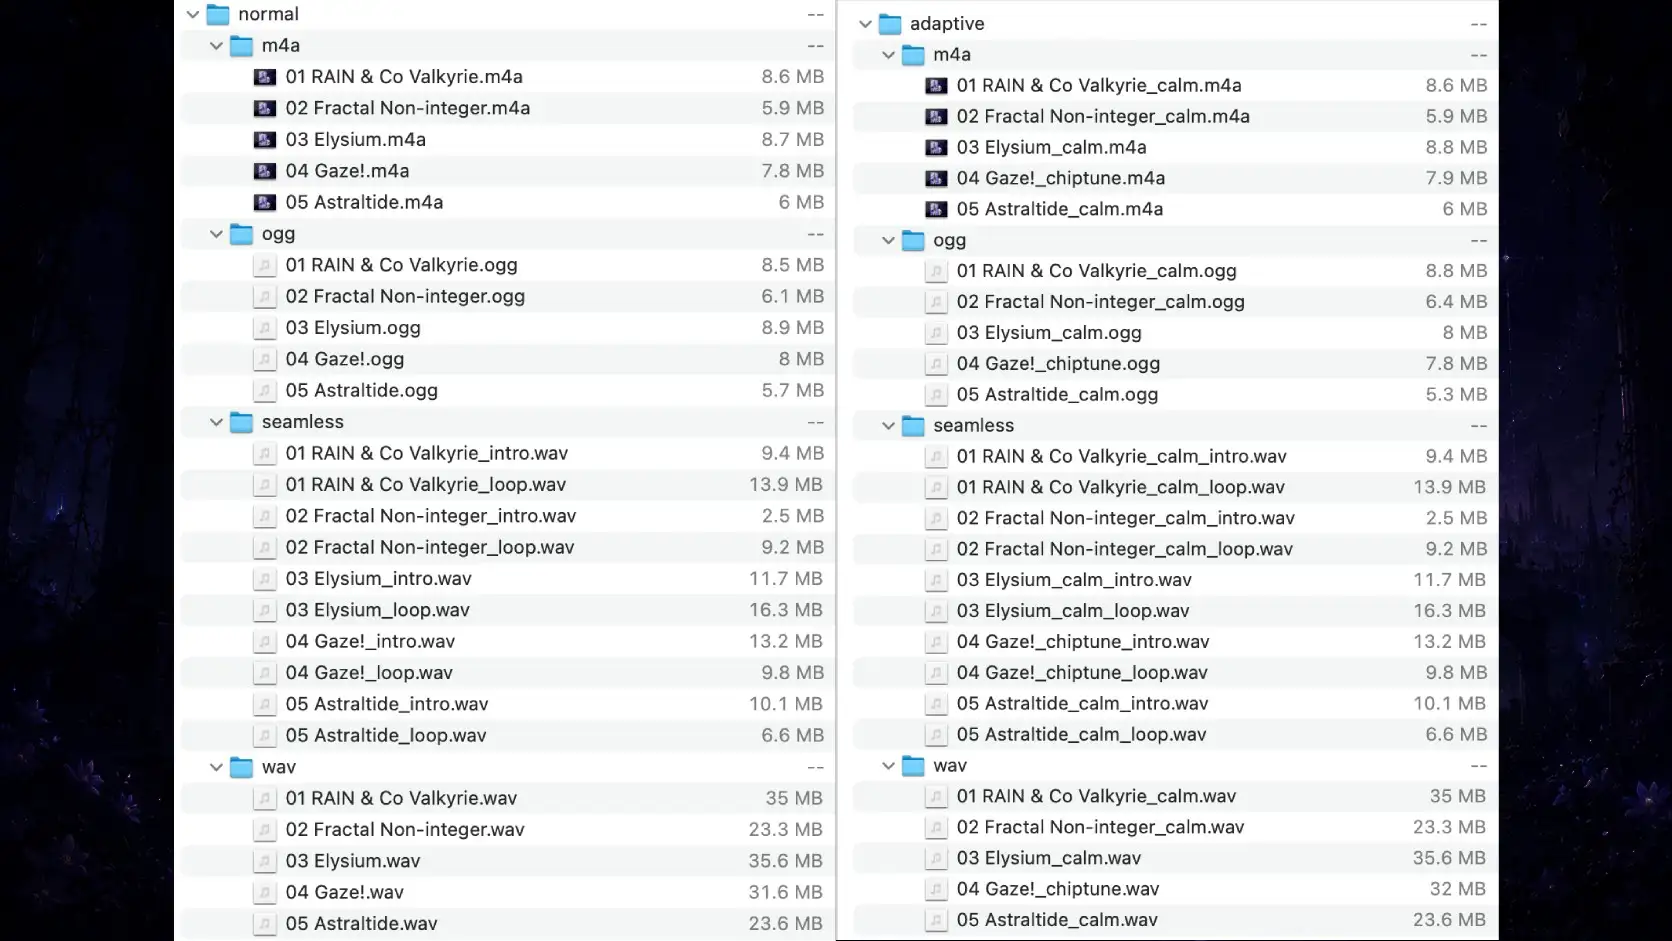Collapse the adaptive folder chevron
This screenshot has height=941, width=1672.
[x=865, y=24]
